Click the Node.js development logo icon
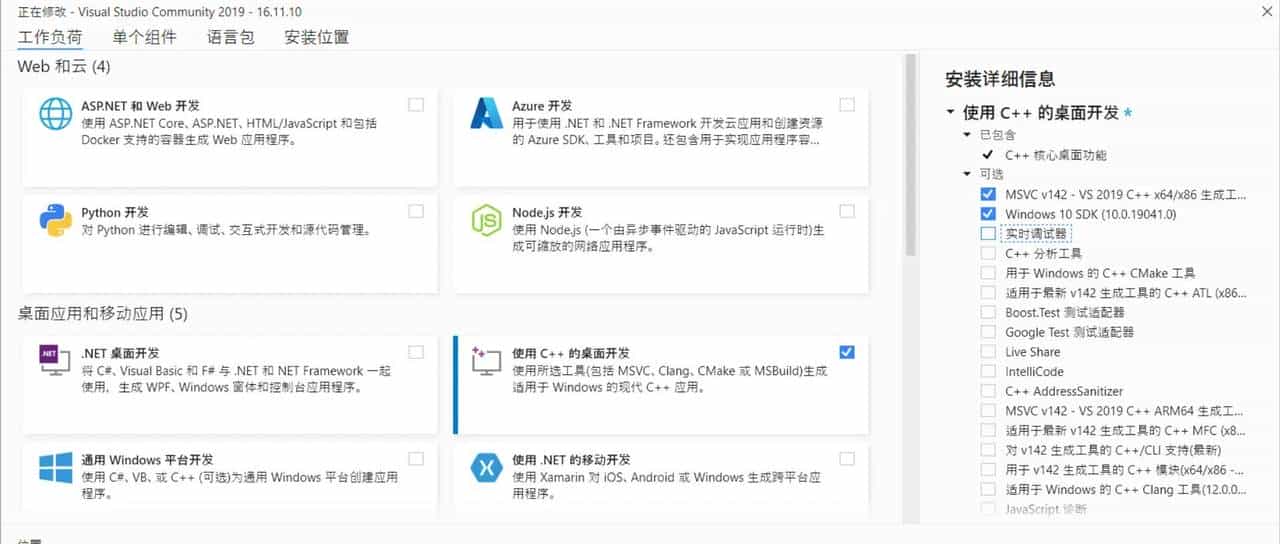1280x544 pixels. coord(487,218)
